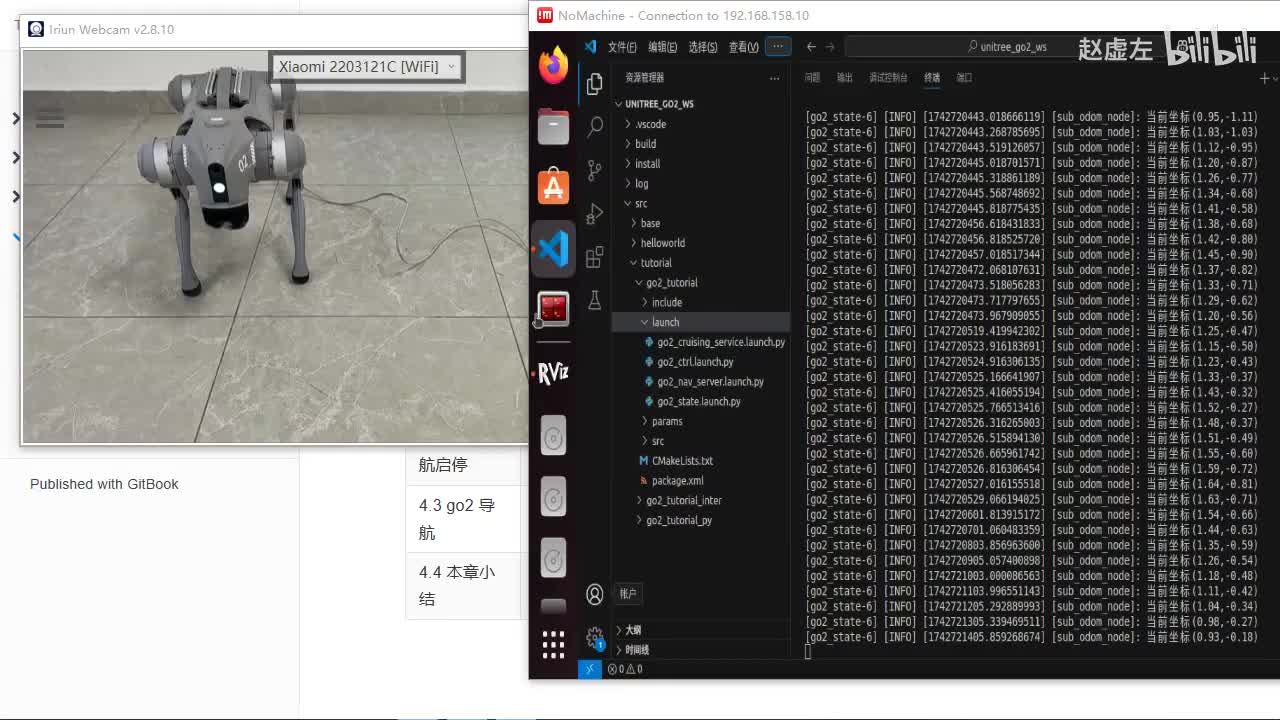Click the unitree_go2_ws search command box
The image size is (1280, 720).
click(1010, 47)
